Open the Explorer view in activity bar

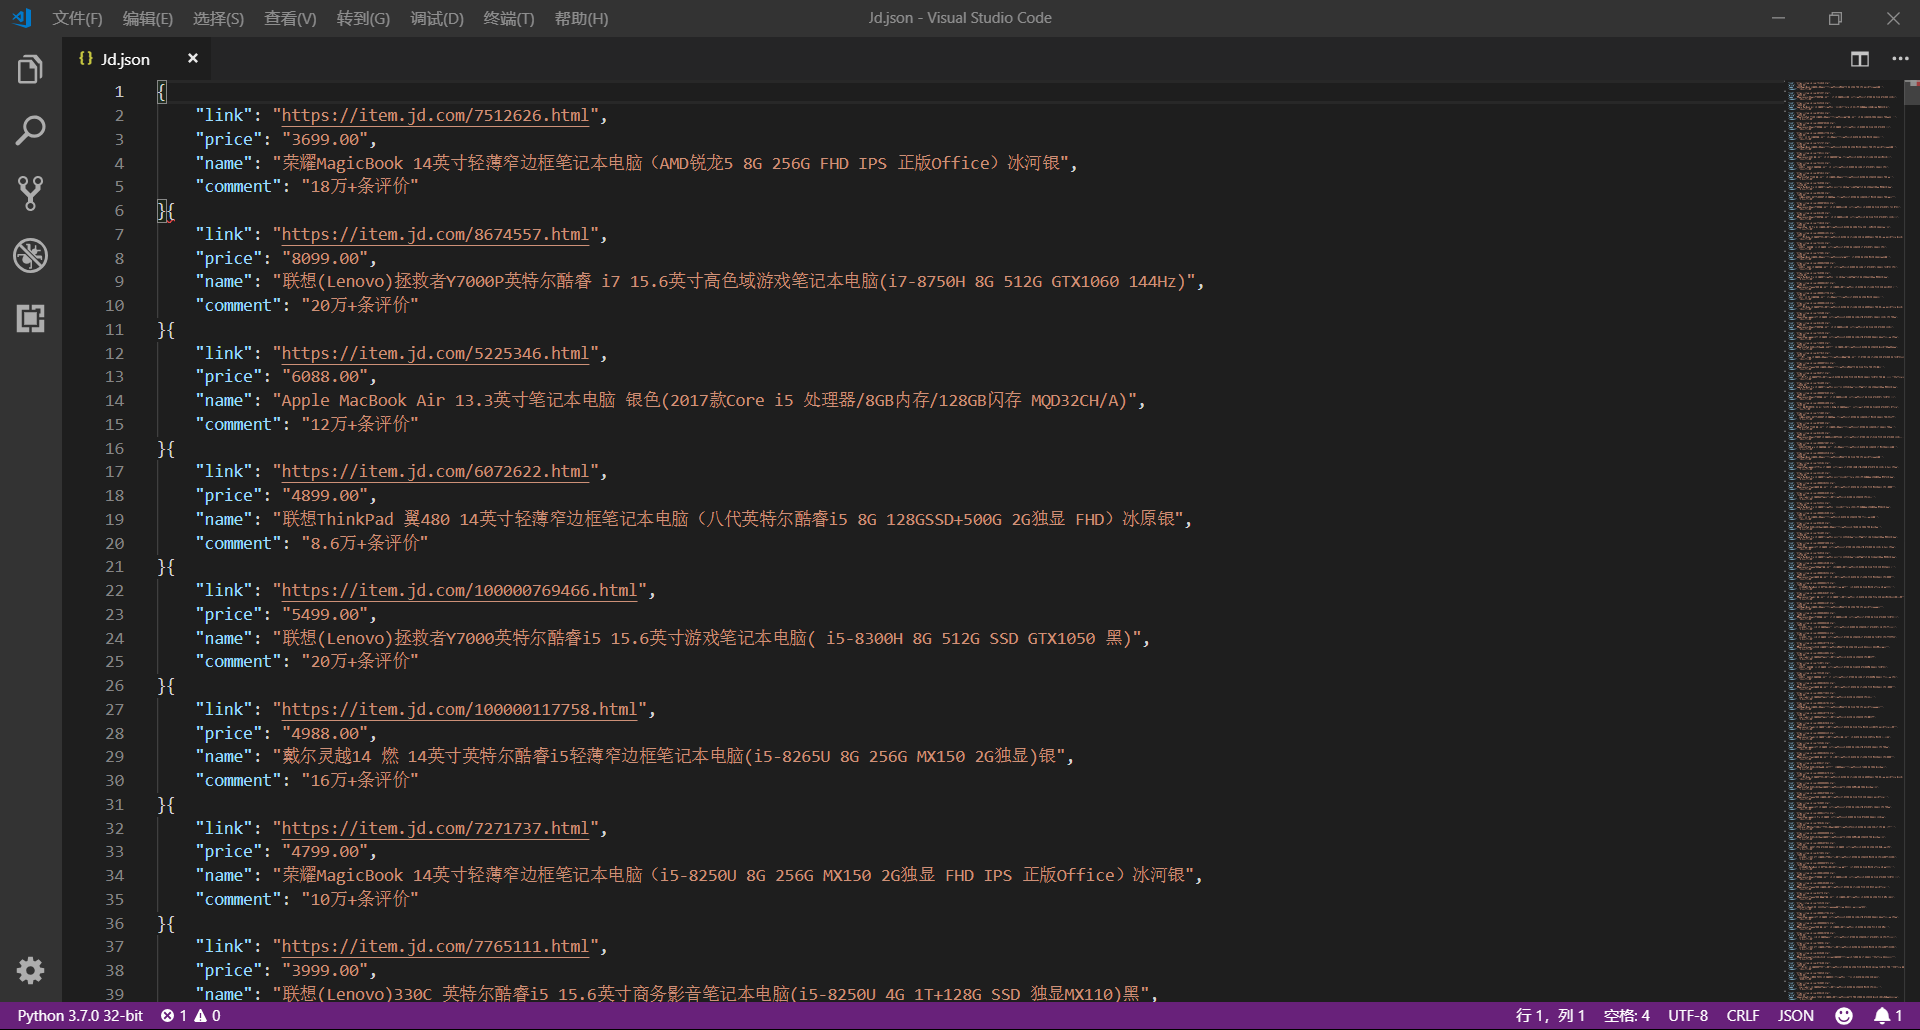tap(30, 69)
